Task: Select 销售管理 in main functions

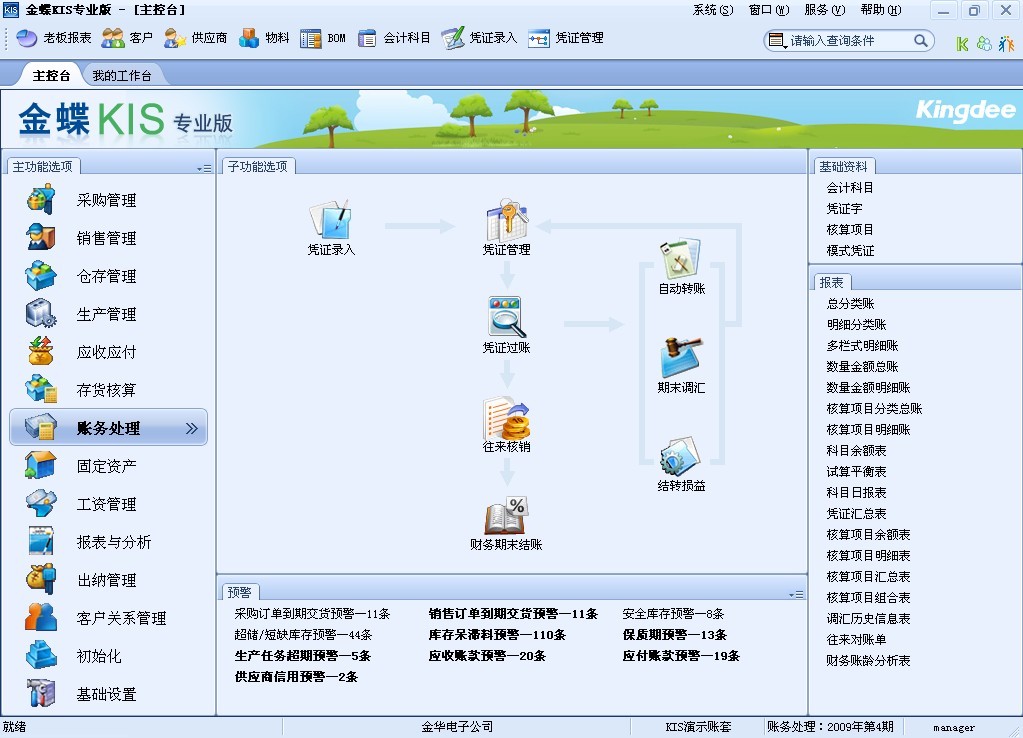Action: click(x=107, y=238)
